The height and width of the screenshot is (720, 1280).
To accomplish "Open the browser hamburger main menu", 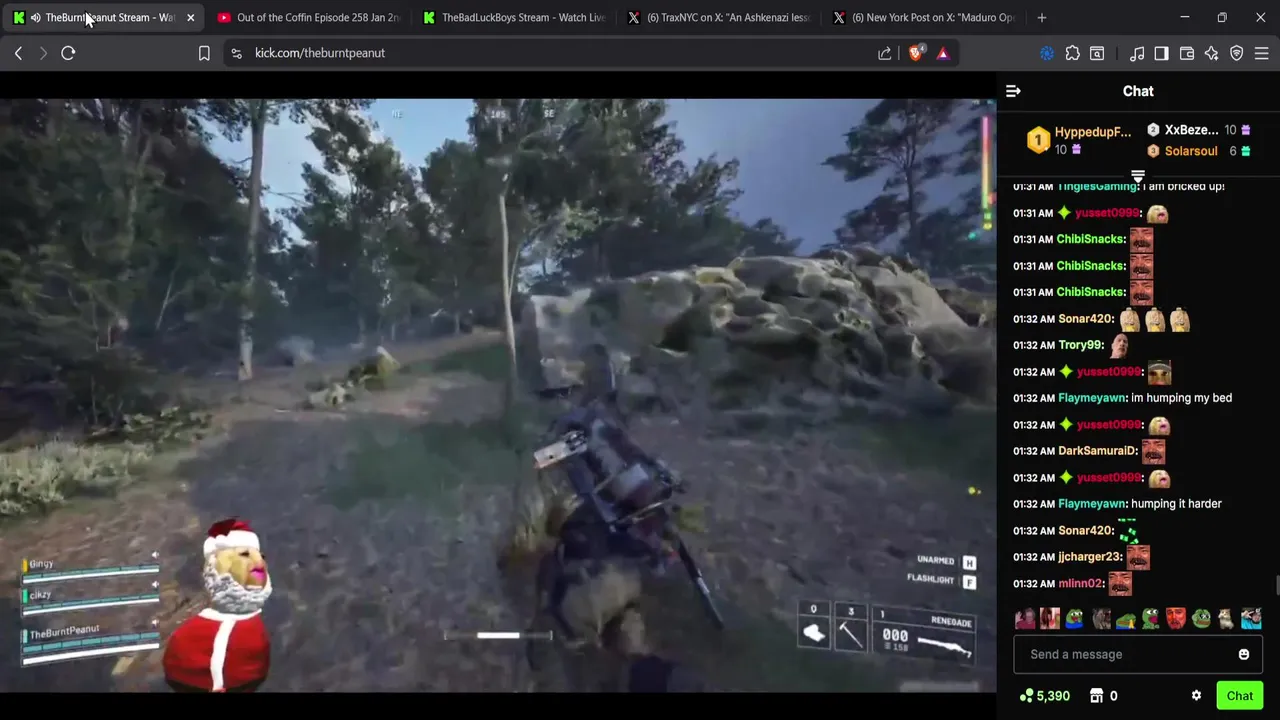I will 1262,53.
